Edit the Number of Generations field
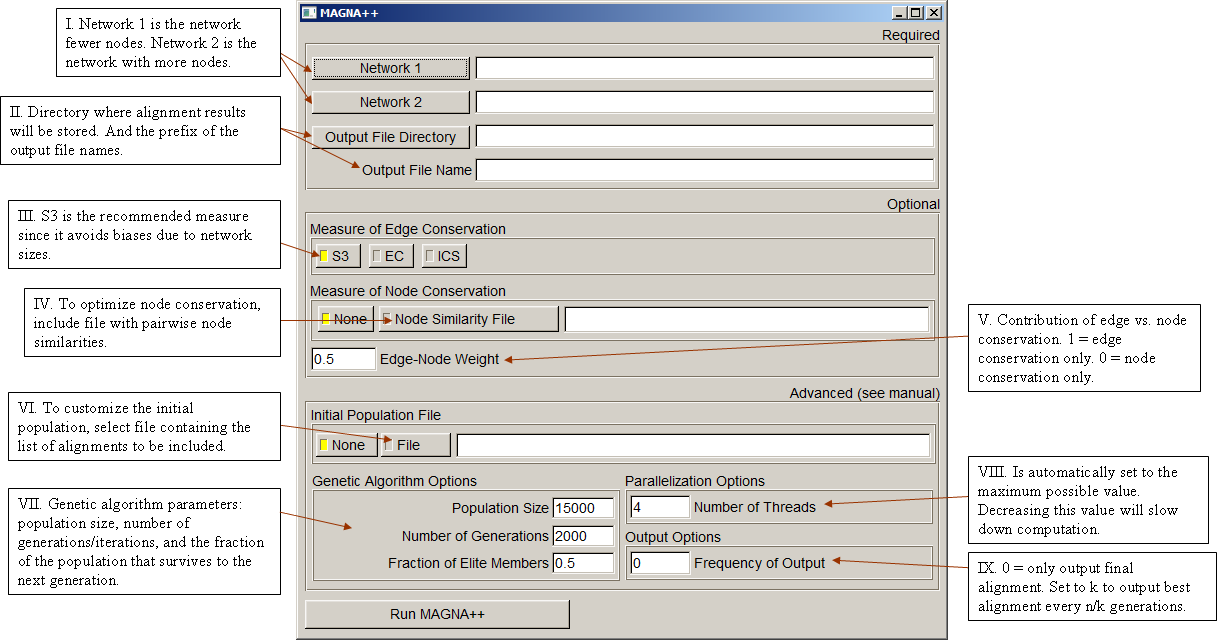The width and height of the screenshot is (1217, 640). (x=583, y=536)
